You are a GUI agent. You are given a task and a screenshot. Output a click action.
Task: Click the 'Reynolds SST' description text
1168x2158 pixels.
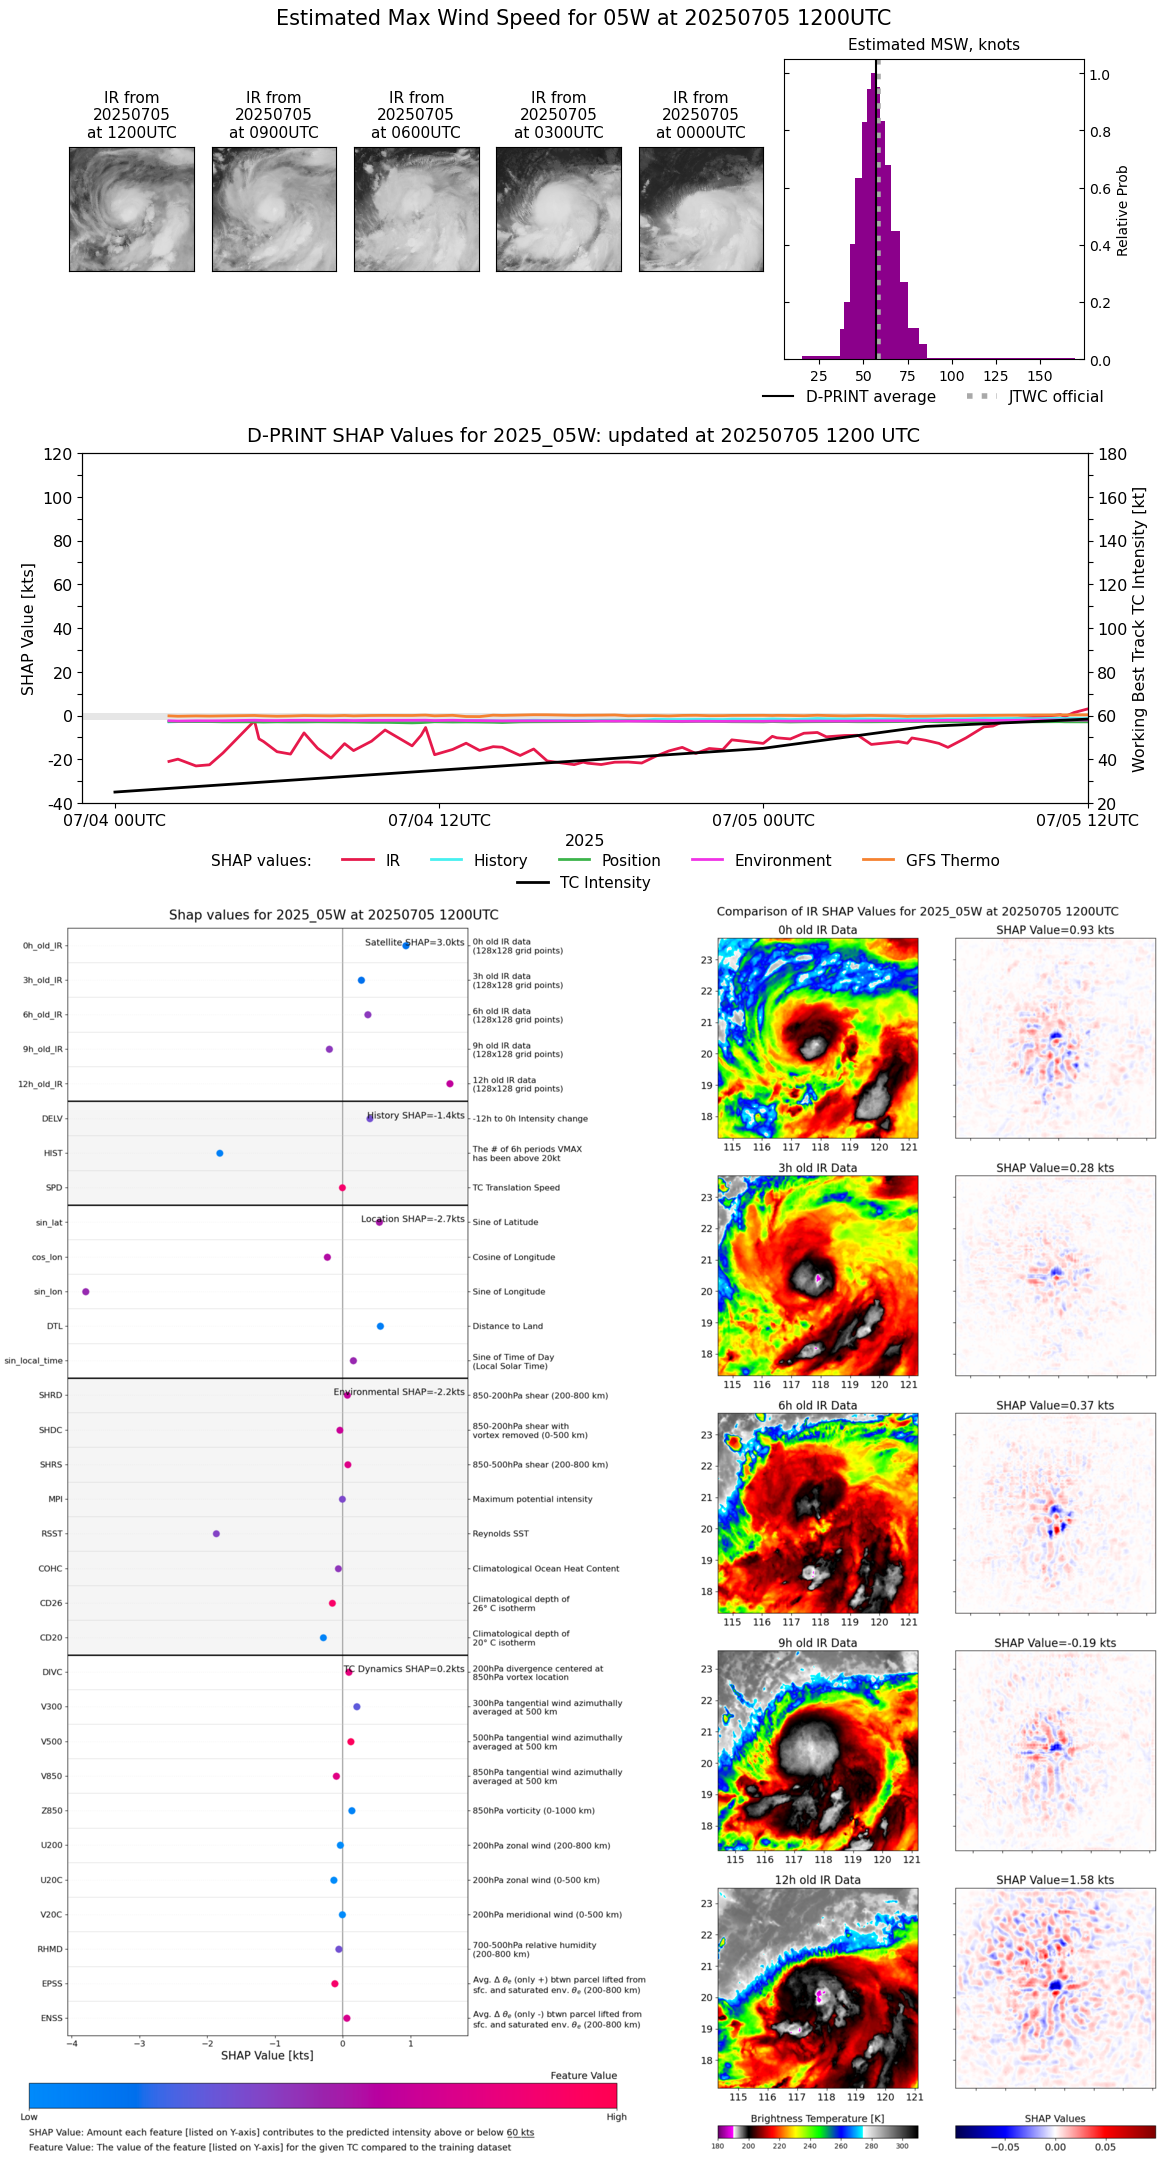pos(501,1534)
